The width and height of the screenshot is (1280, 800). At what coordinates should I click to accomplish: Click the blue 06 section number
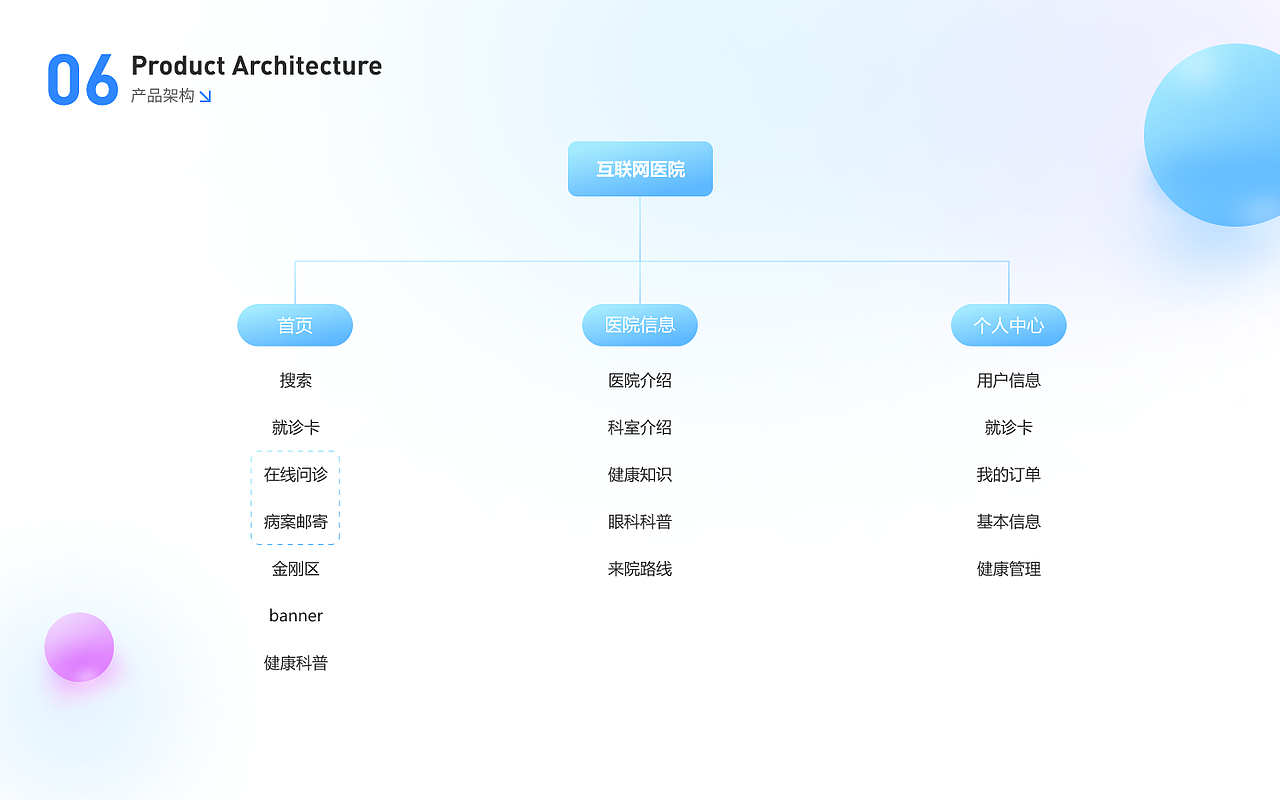click(83, 79)
